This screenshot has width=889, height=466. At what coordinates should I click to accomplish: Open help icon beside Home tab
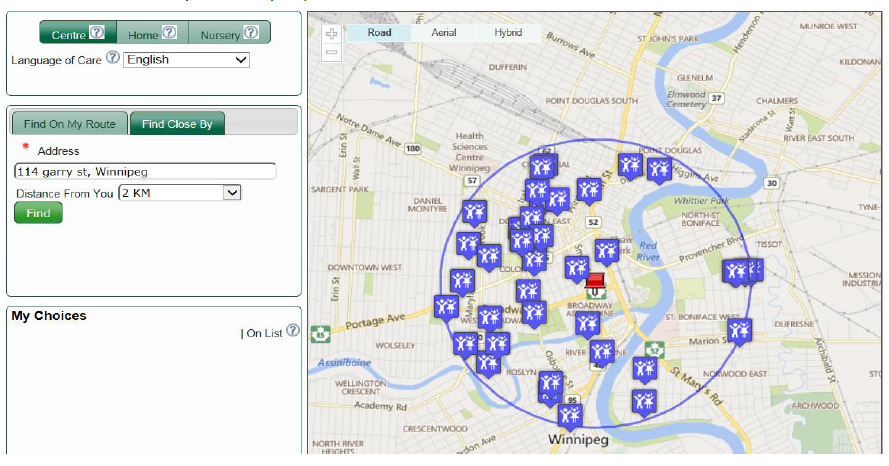coord(170,33)
